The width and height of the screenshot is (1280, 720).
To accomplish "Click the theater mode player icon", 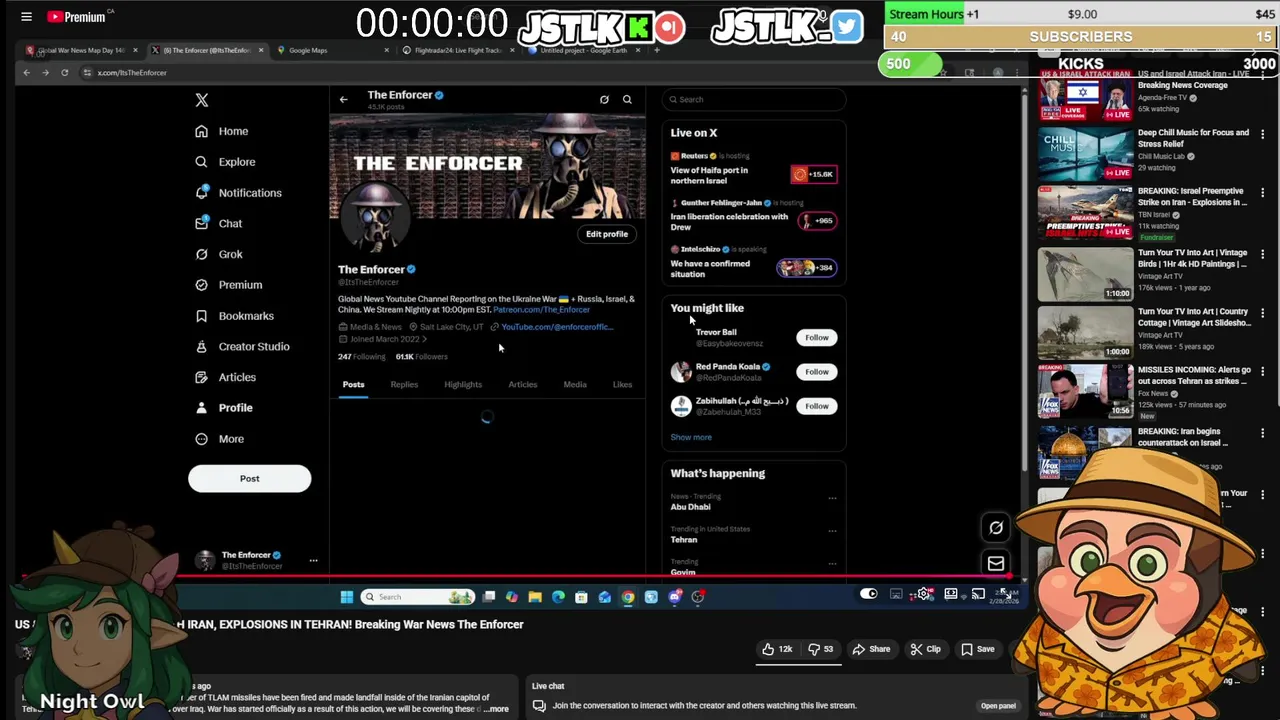I will pos(951,595).
